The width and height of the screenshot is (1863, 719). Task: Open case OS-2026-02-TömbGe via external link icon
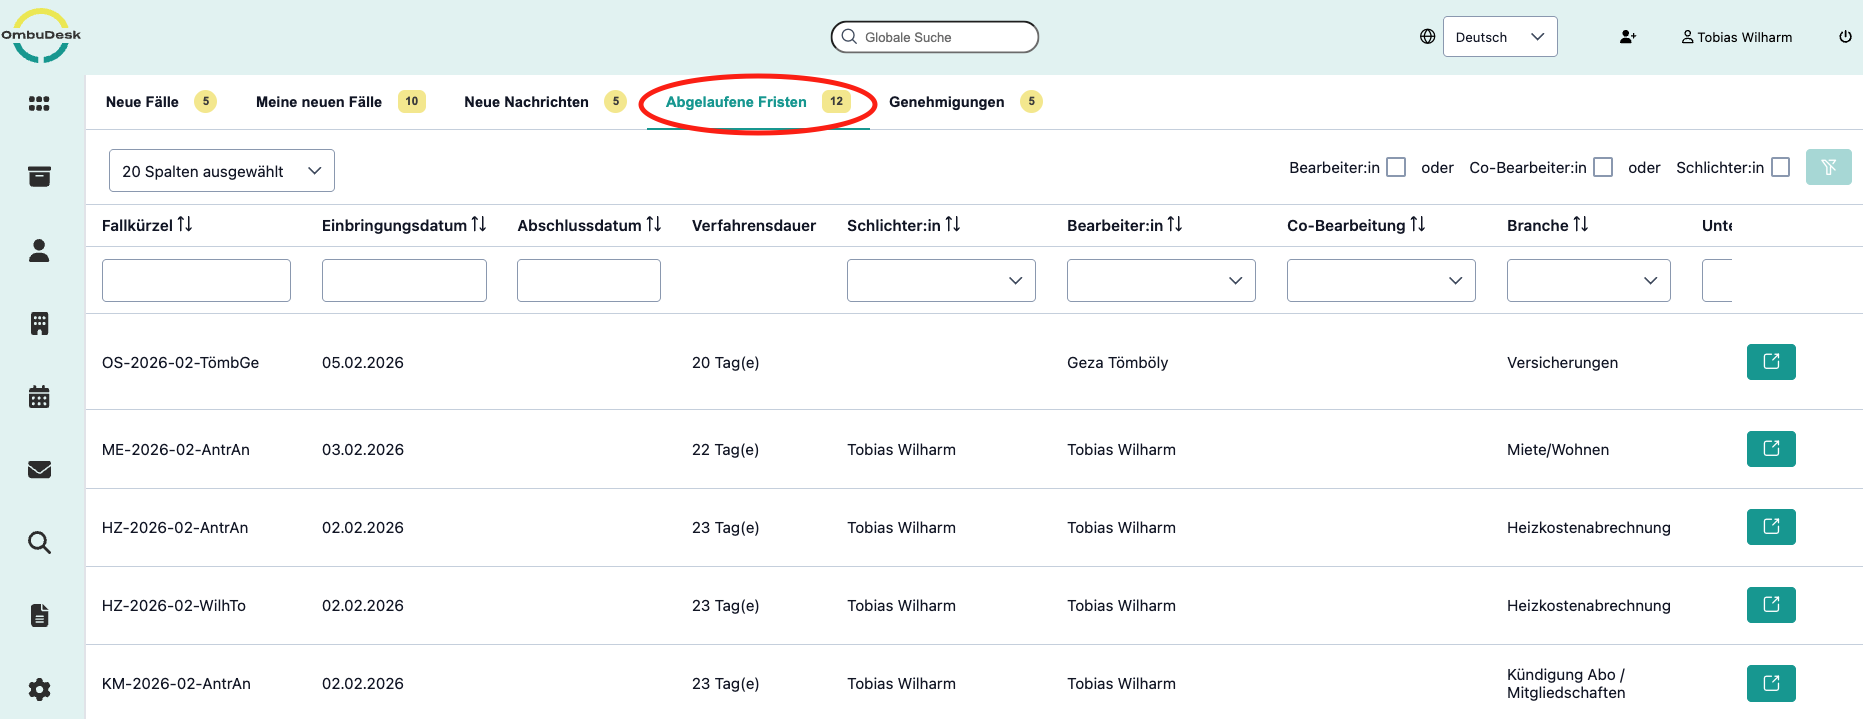[x=1770, y=362]
